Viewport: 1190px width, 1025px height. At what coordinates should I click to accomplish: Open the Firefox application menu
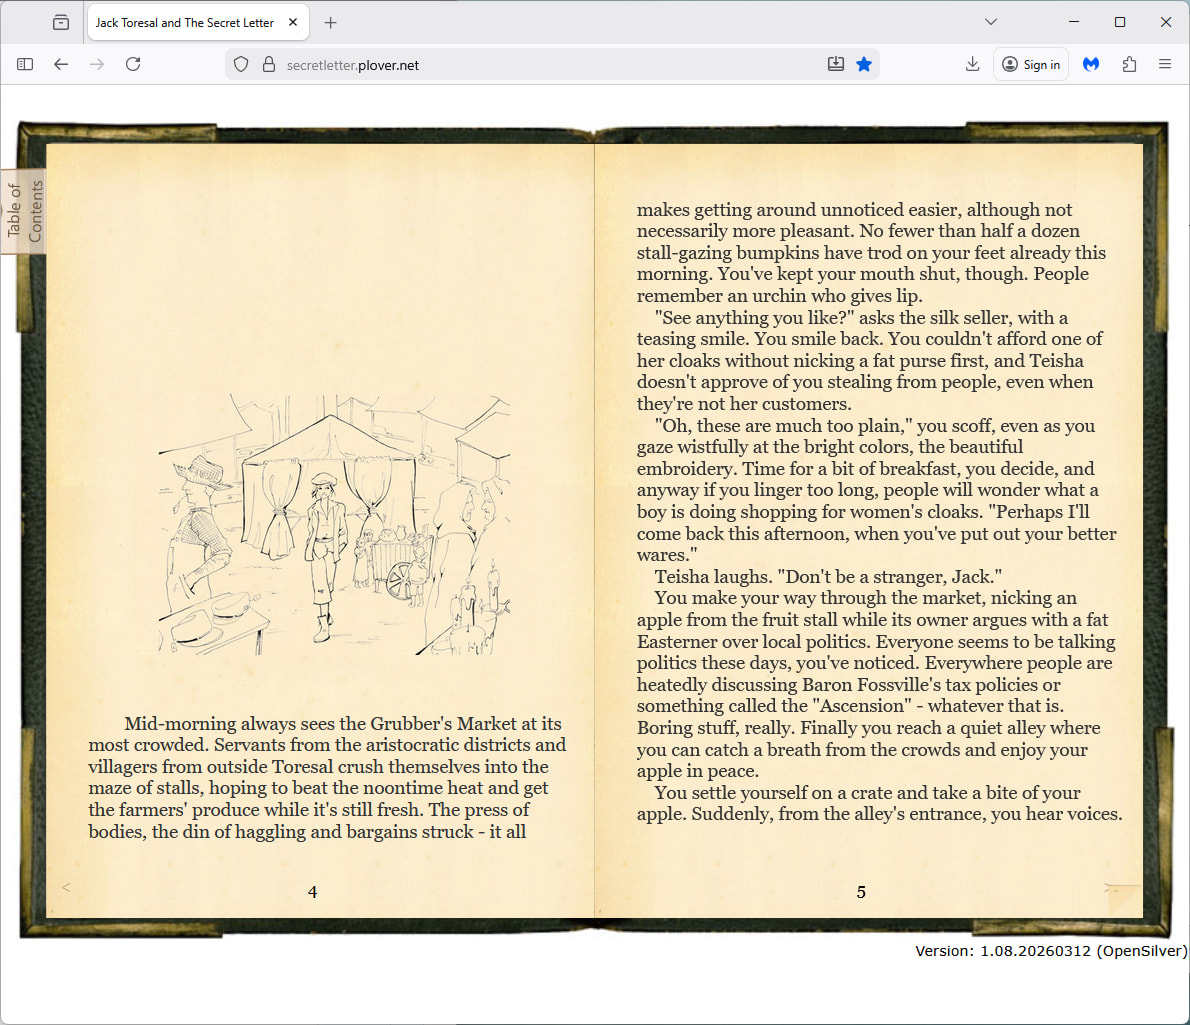pyautogui.click(x=1165, y=64)
